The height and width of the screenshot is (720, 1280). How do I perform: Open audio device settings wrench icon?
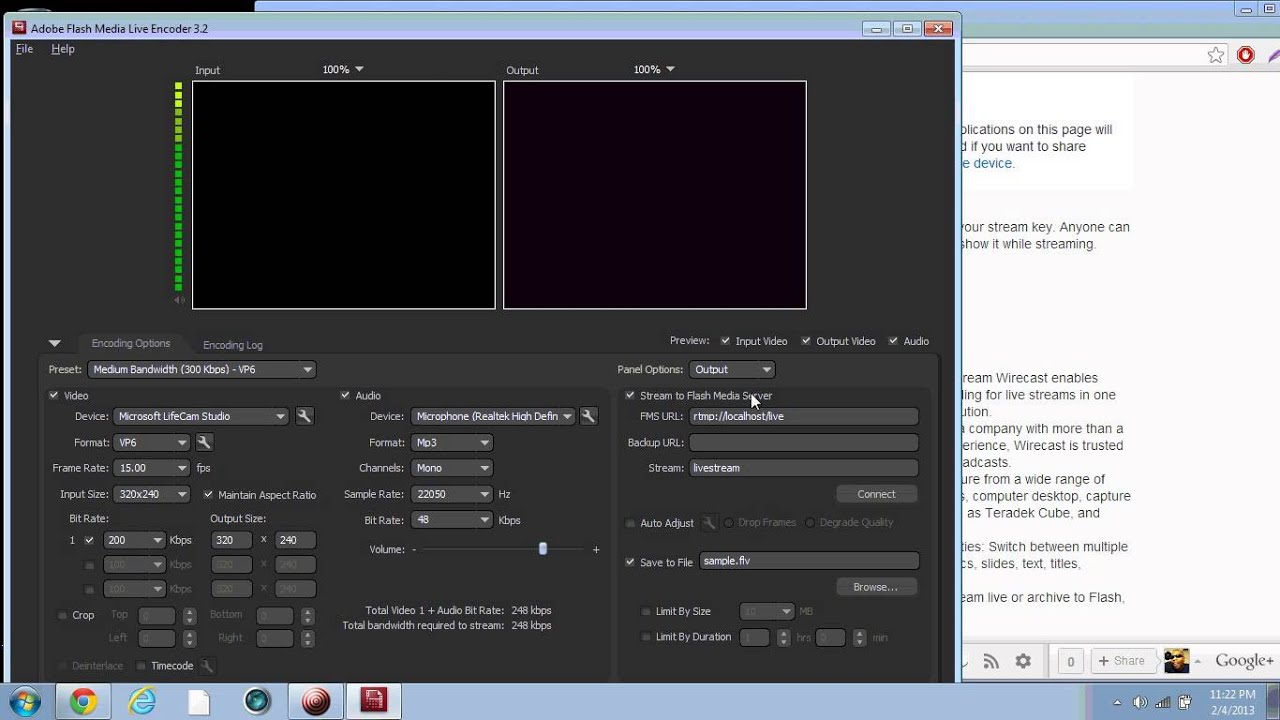point(589,416)
